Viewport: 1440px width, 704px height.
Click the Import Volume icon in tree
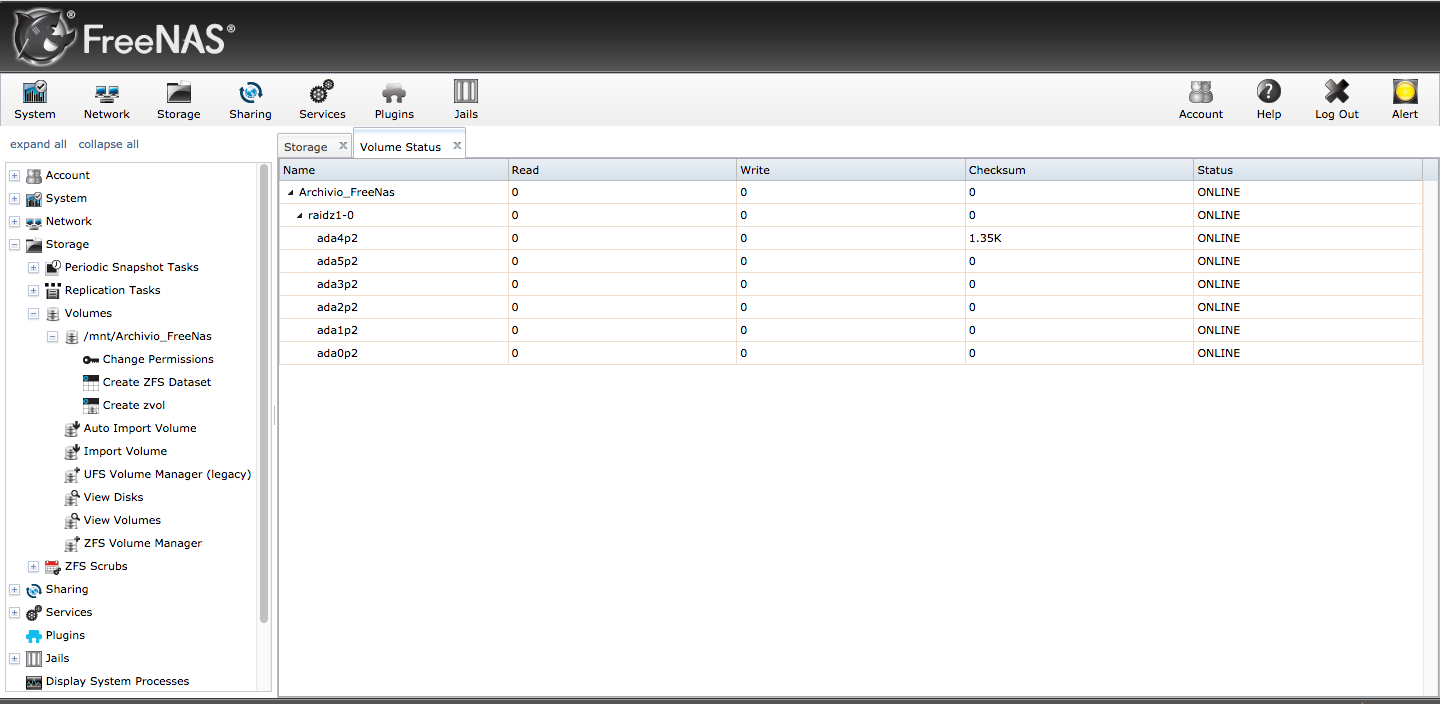72,451
